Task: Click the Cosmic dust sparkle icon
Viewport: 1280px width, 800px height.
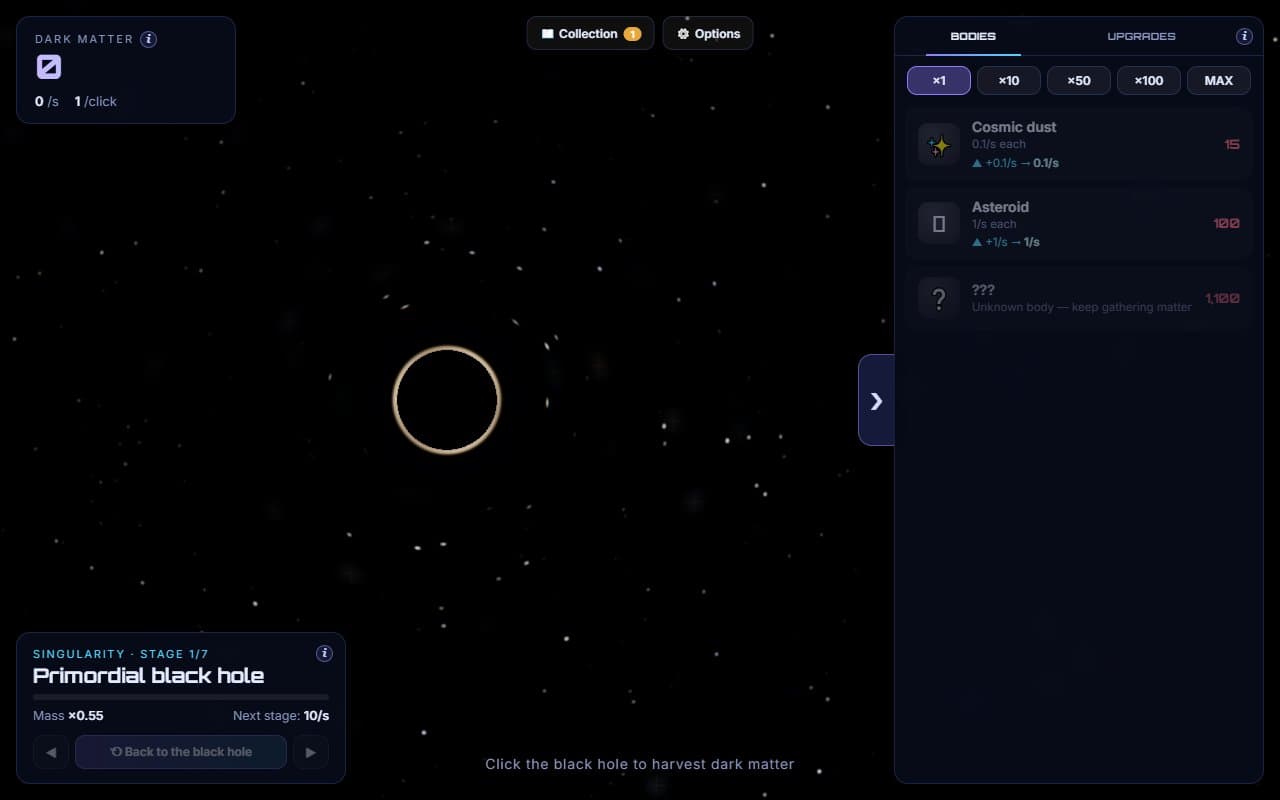Action: pyautogui.click(x=939, y=144)
